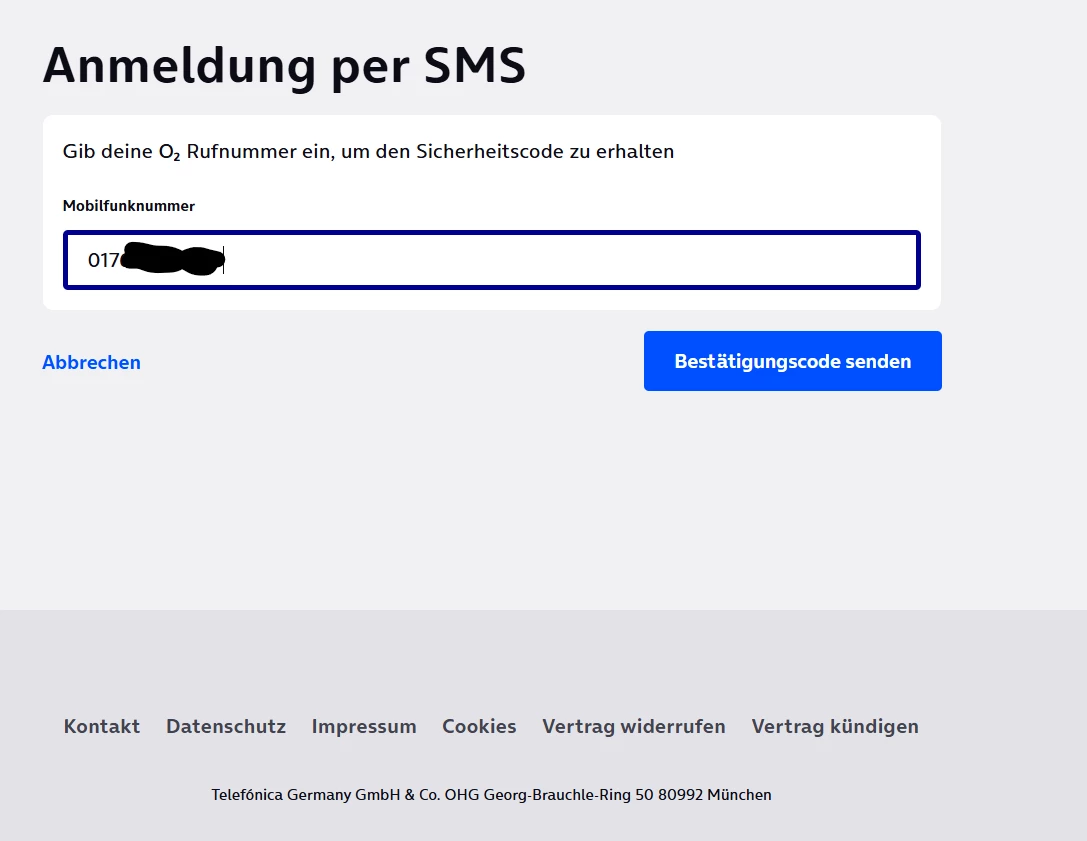Open the Kontakt footer link
1087x841 pixels.
pyautogui.click(x=102, y=726)
